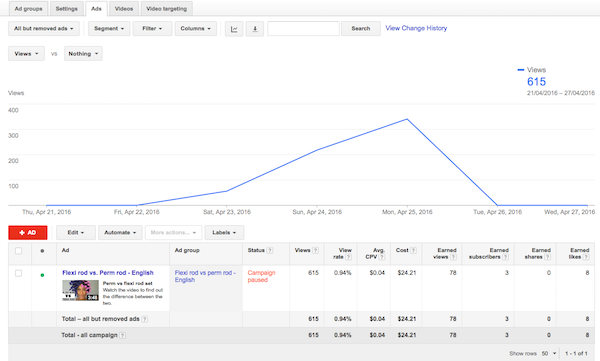The image size is (600, 361).
Task: Open help for Earned subscribers column
Action: (x=505, y=257)
